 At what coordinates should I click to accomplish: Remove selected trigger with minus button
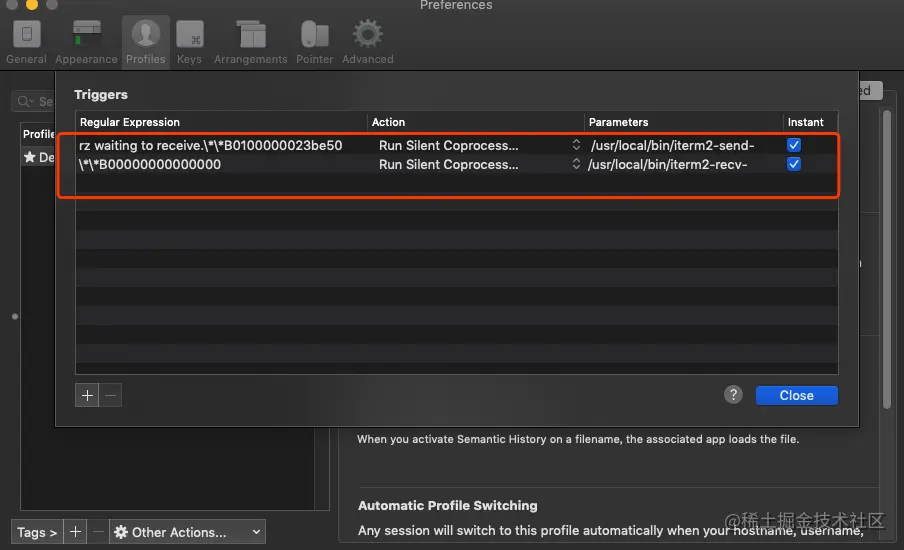tap(111, 395)
